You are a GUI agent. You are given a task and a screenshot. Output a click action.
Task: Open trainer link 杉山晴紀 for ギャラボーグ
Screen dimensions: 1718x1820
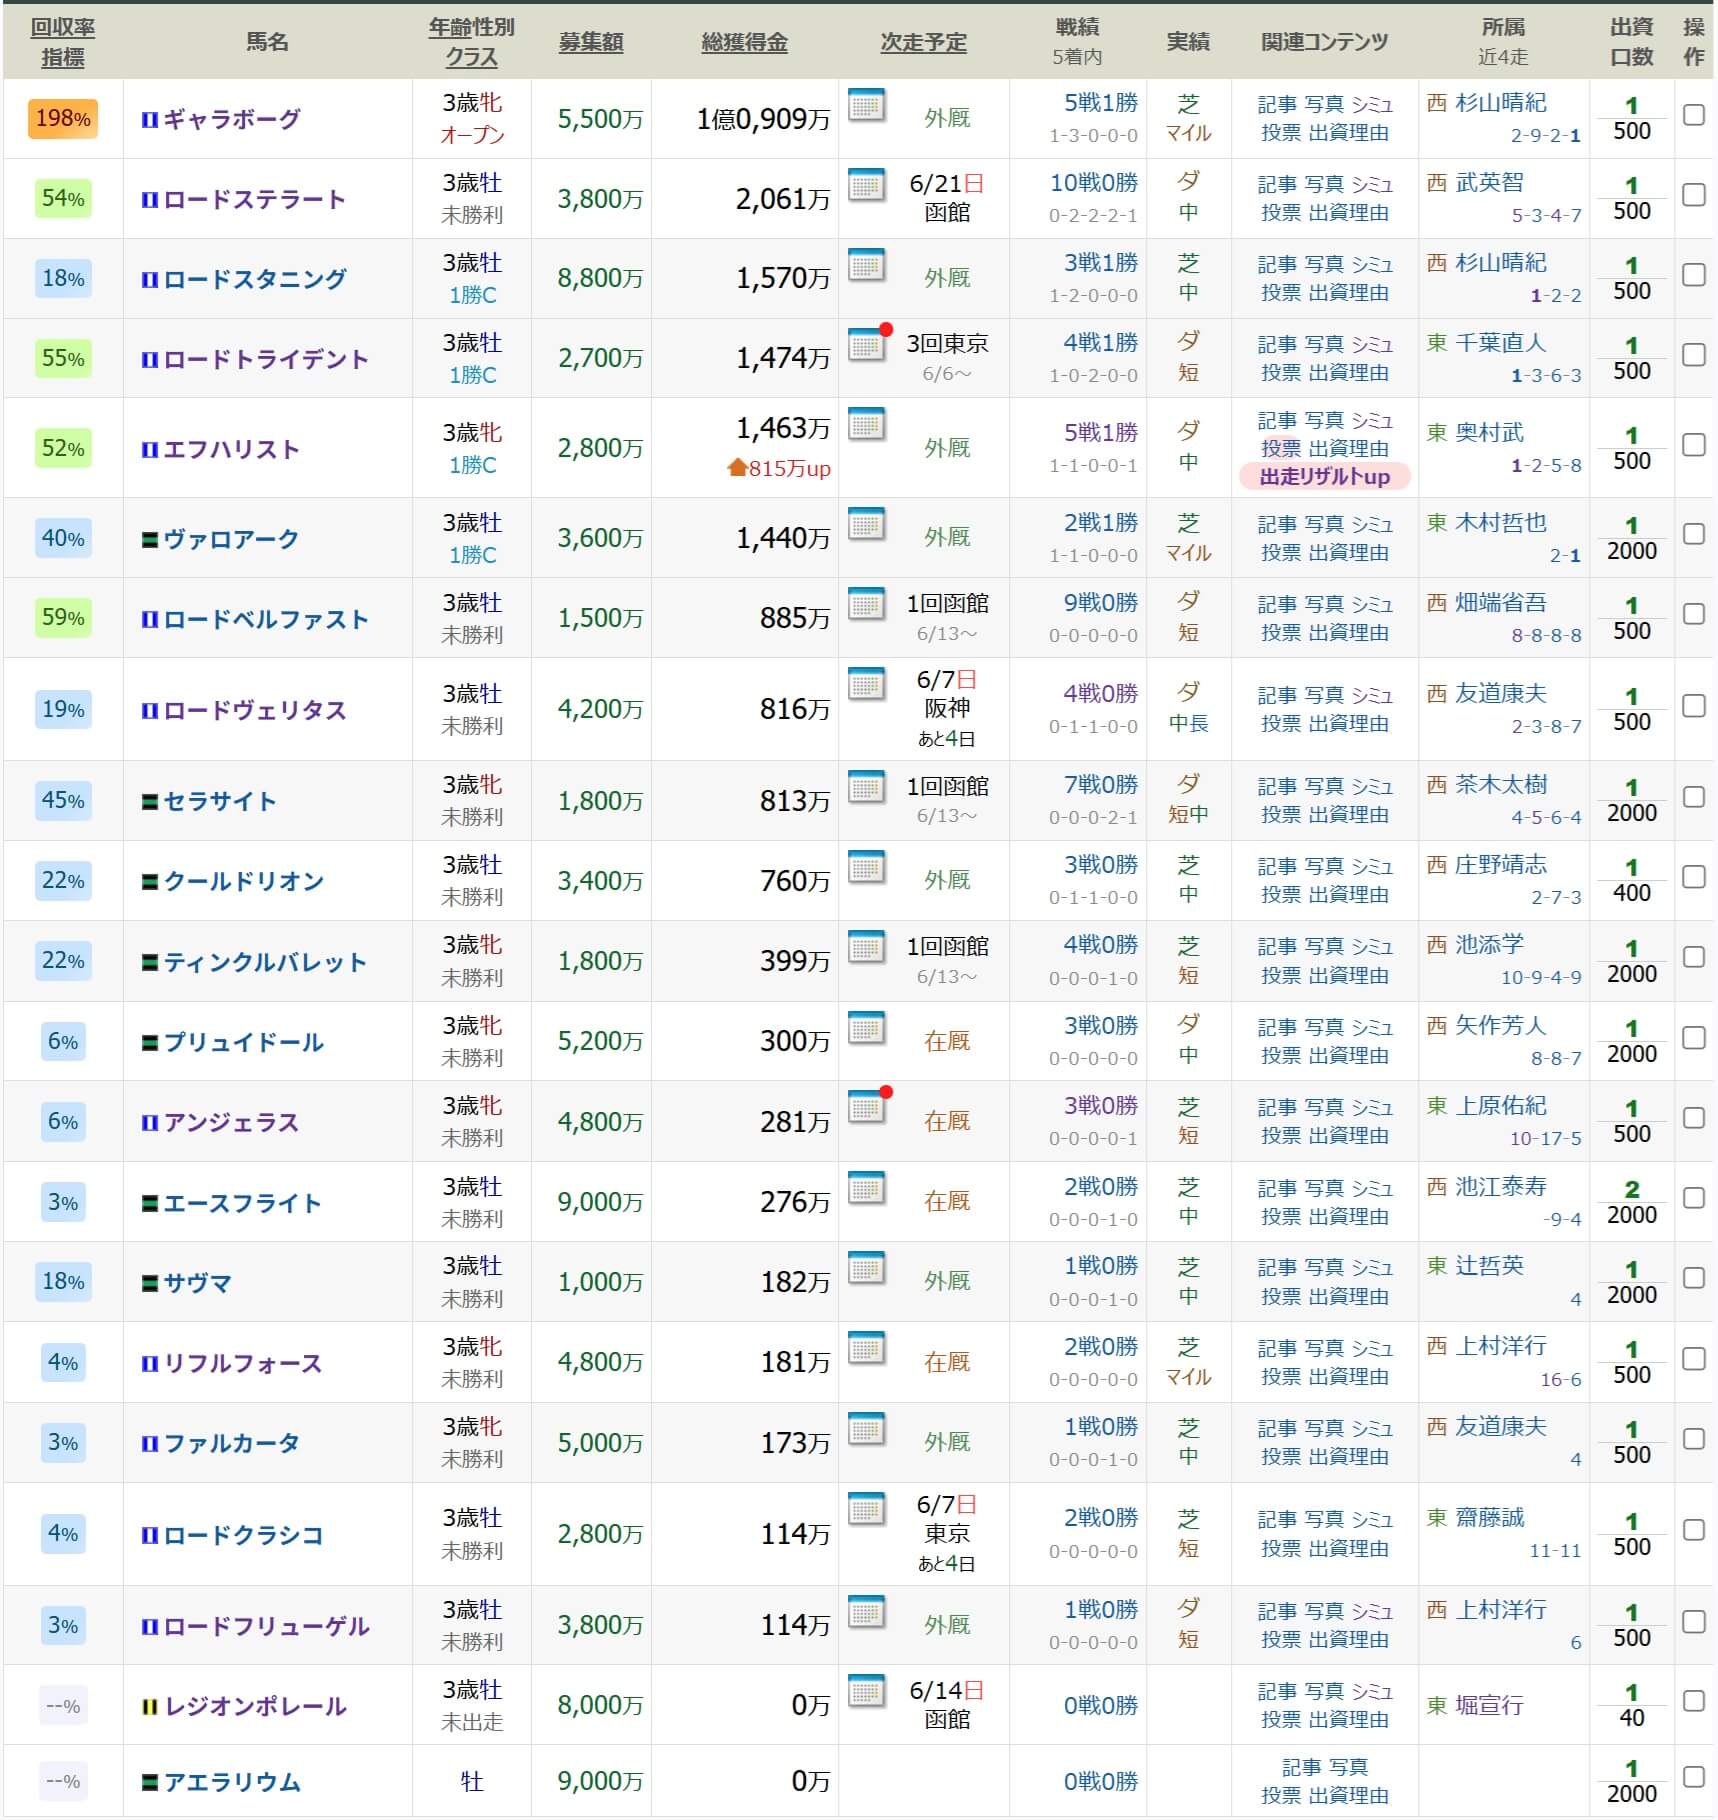click(x=1500, y=103)
